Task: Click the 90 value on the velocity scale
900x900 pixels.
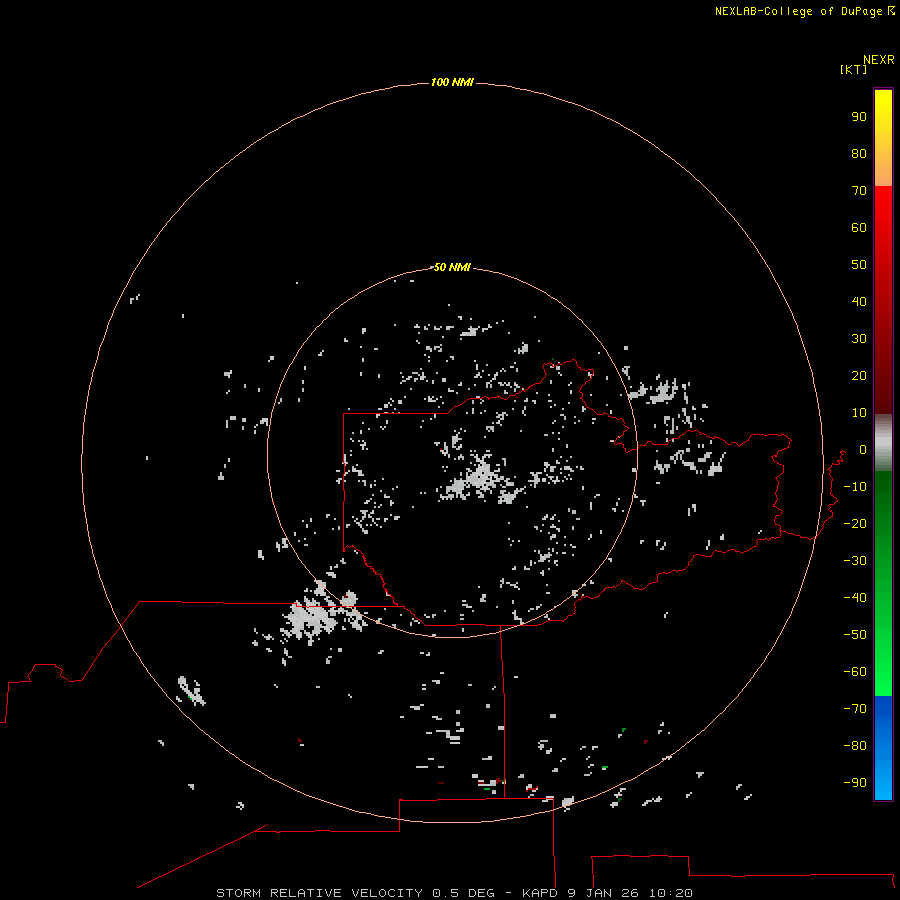Action: pyautogui.click(x=859, y=117)
